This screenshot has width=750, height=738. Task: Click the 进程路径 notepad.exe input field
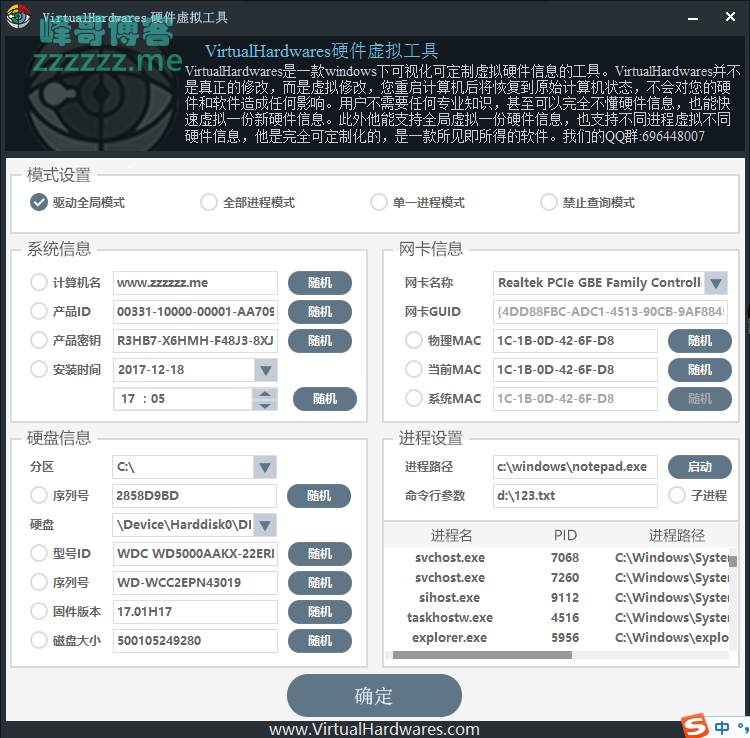click(x=574, y=467)
